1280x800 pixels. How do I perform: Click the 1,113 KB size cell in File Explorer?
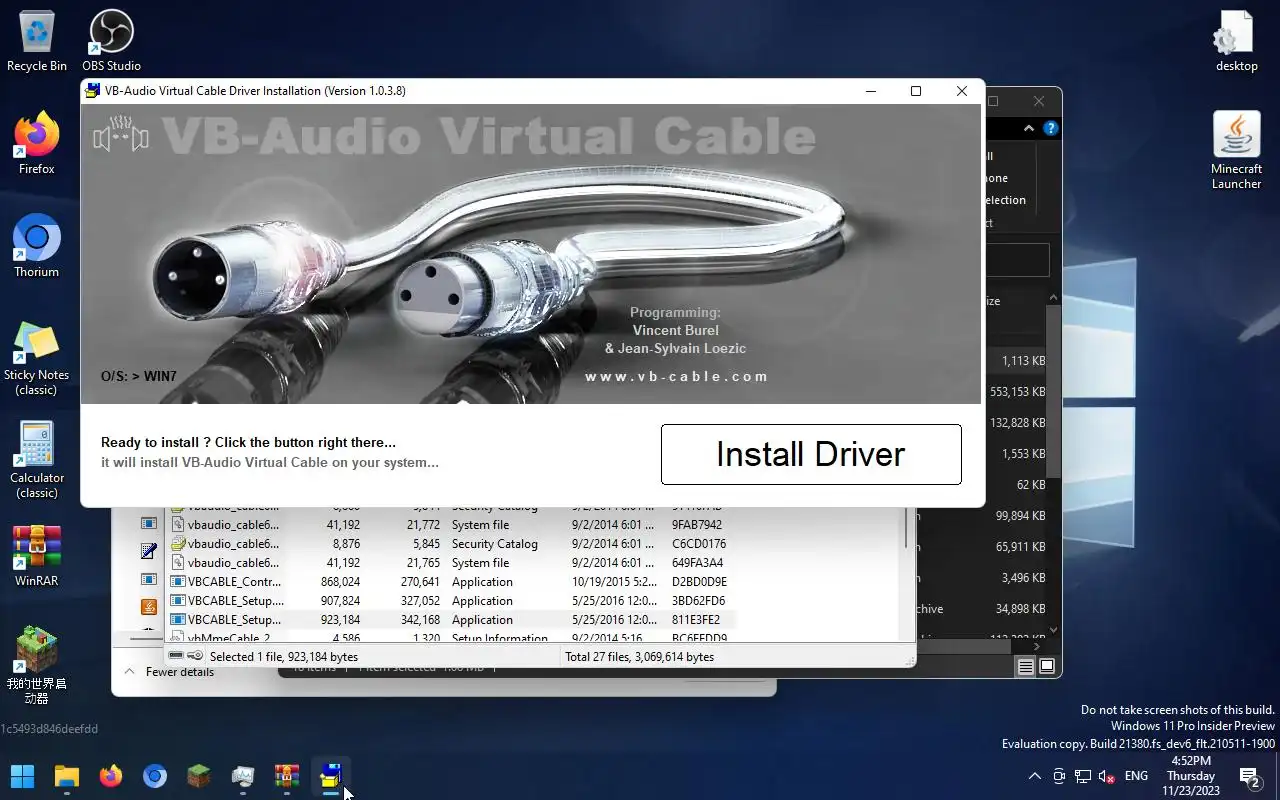click(x=1023, y=361)
